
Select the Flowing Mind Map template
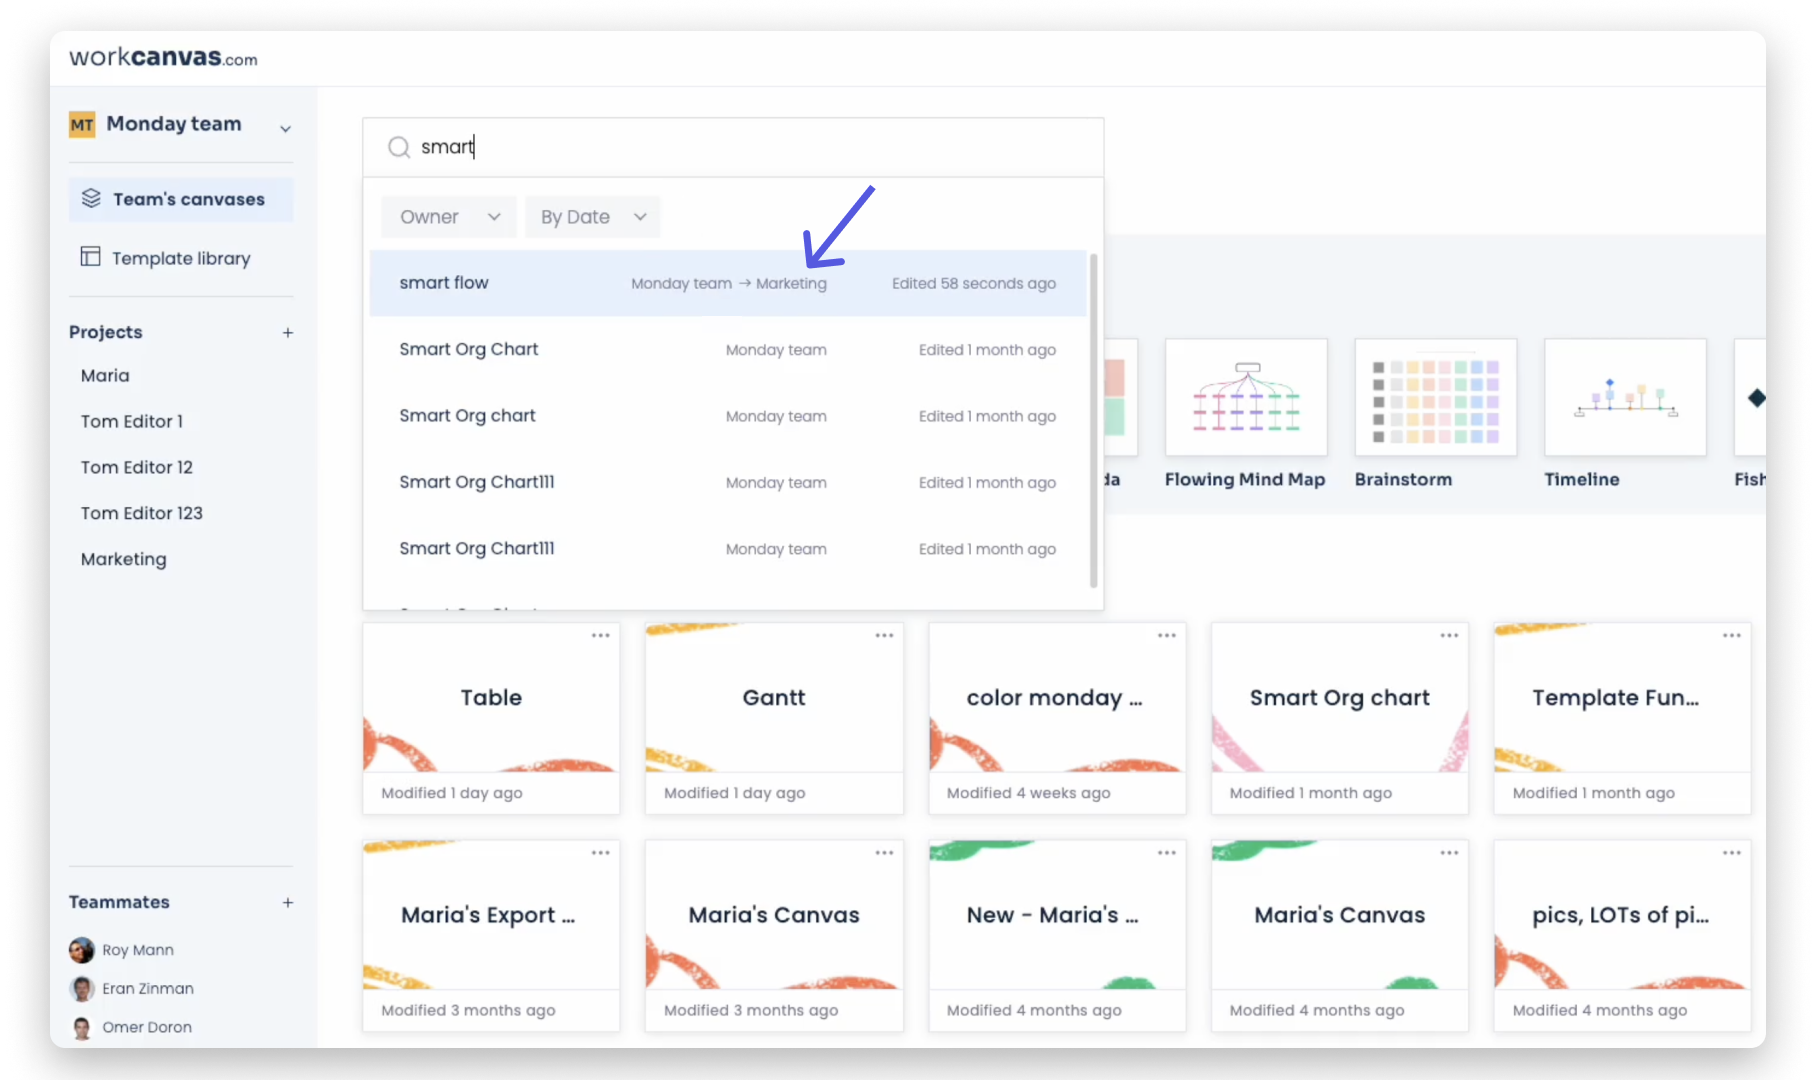(x=1245, y=397)
